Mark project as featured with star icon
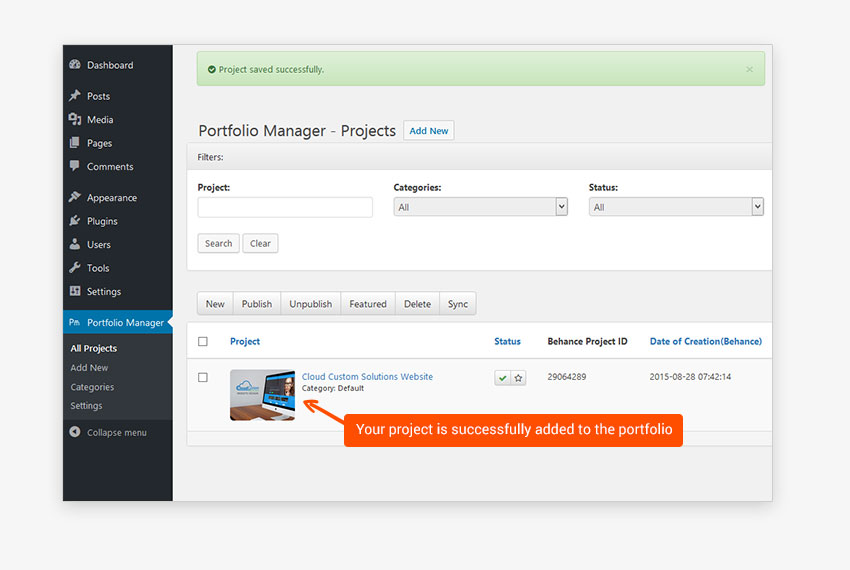Image resolution: width=850 pixels, height=570 pixels. (x=518, y=378)
